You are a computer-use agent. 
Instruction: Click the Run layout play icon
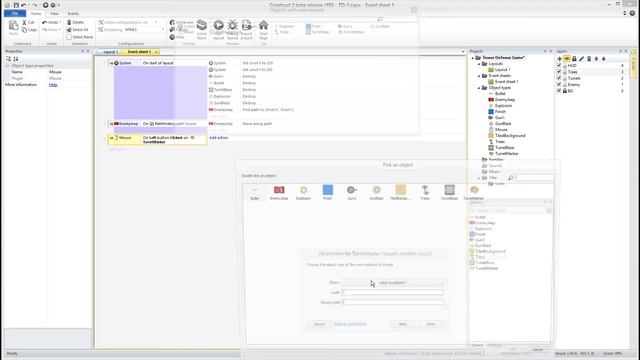click(x=218, y=26)
